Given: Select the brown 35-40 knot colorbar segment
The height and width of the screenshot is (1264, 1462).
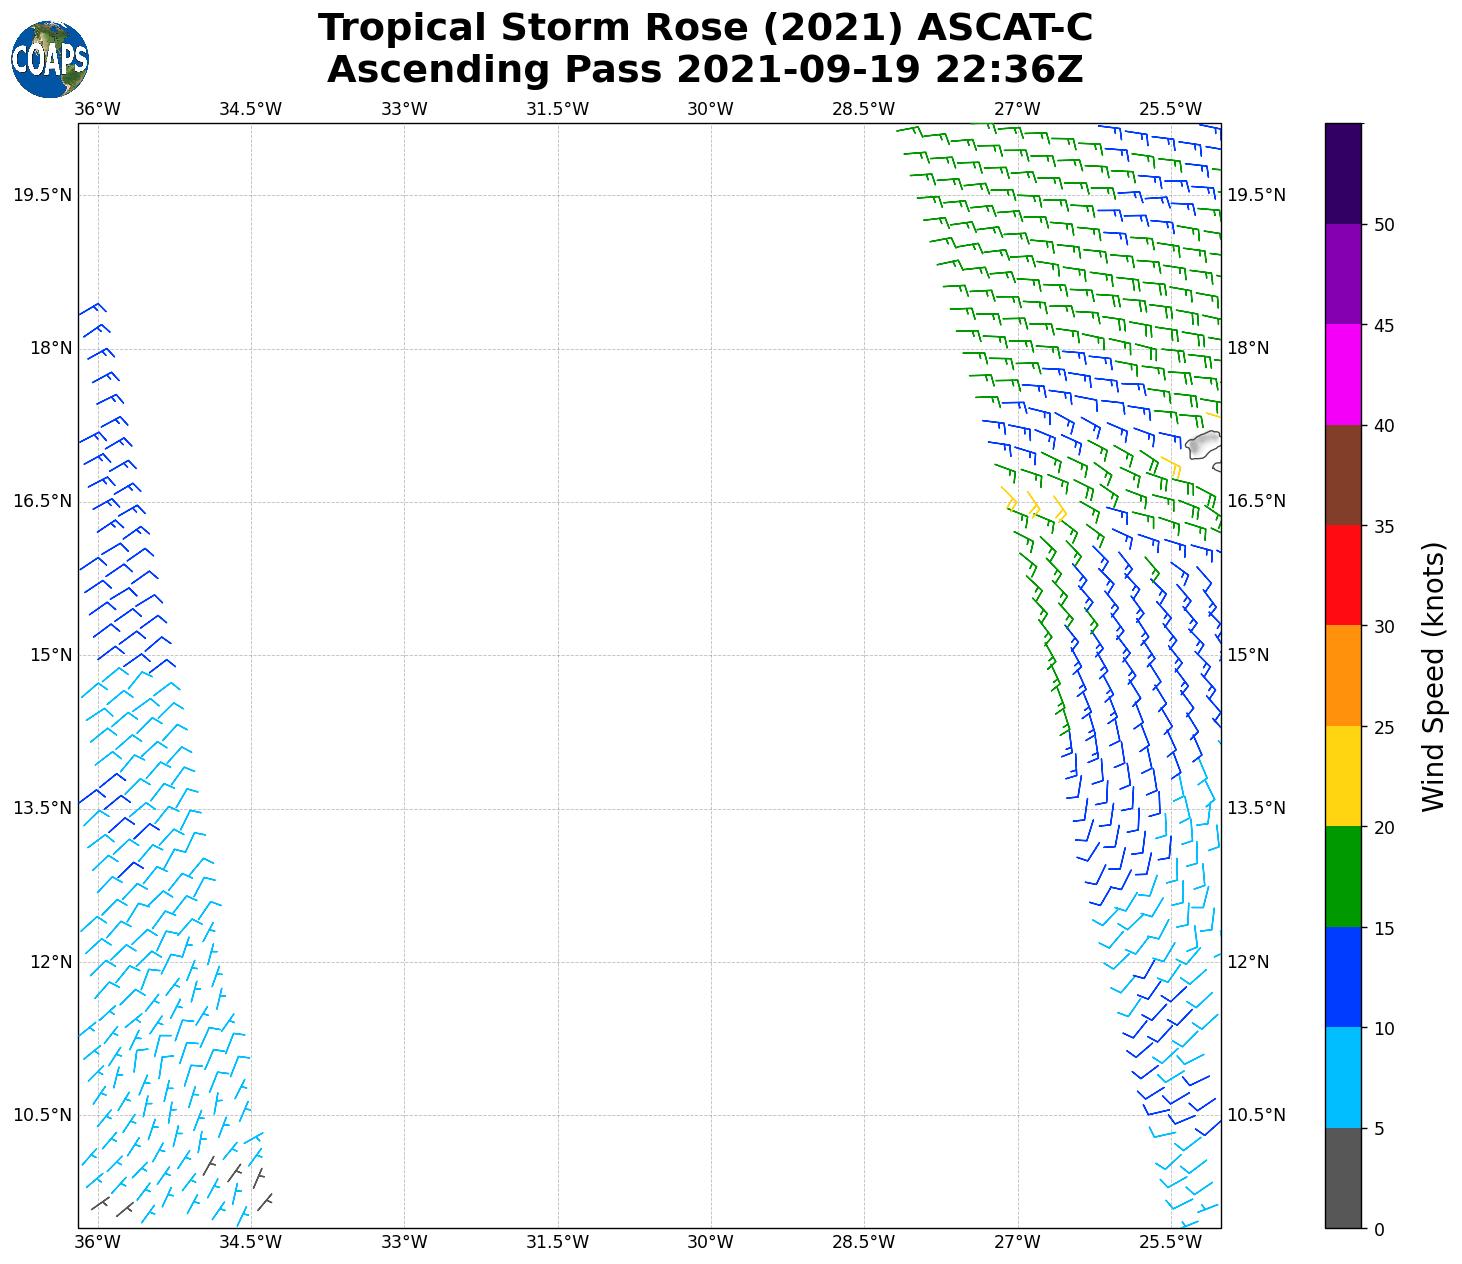Looking at the screenshot, I should [1342, 475].
